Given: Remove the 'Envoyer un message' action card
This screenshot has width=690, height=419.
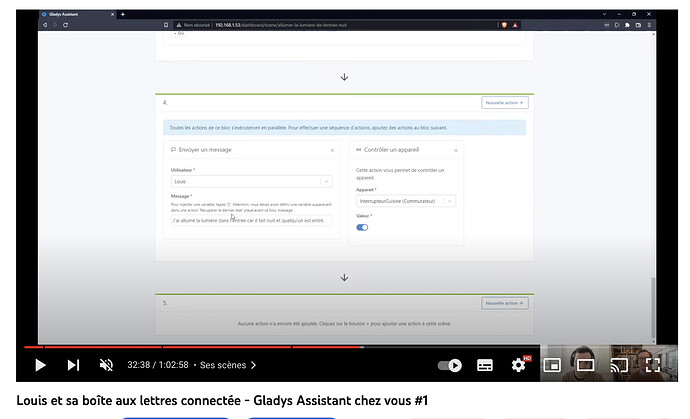Looking at the screenshot, I should tap(332, 150).
